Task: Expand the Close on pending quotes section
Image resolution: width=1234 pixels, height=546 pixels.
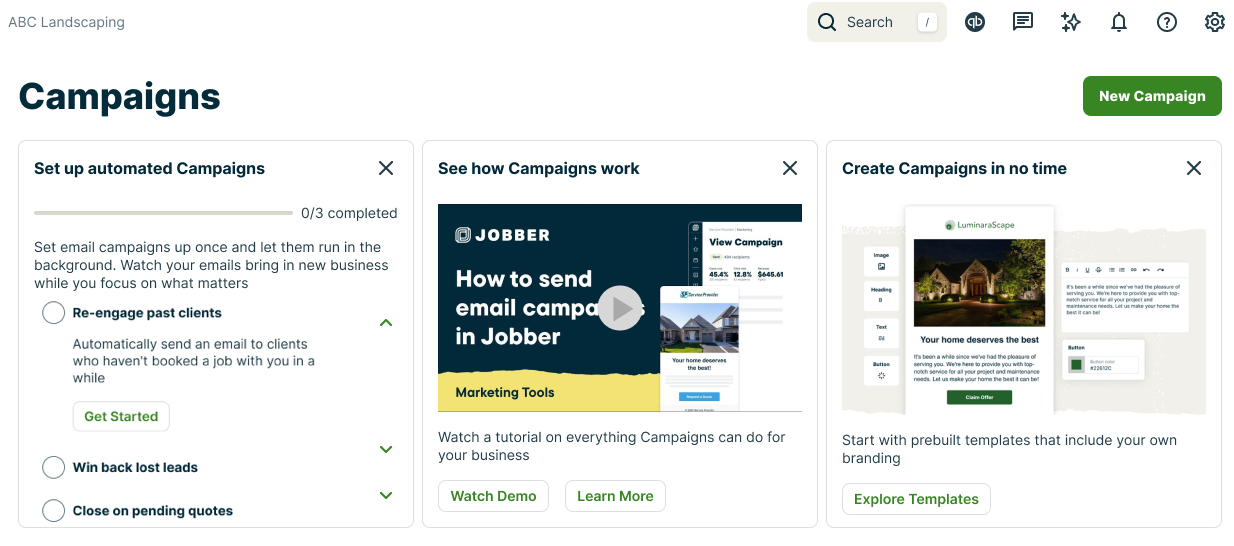Action: [386, 495]
